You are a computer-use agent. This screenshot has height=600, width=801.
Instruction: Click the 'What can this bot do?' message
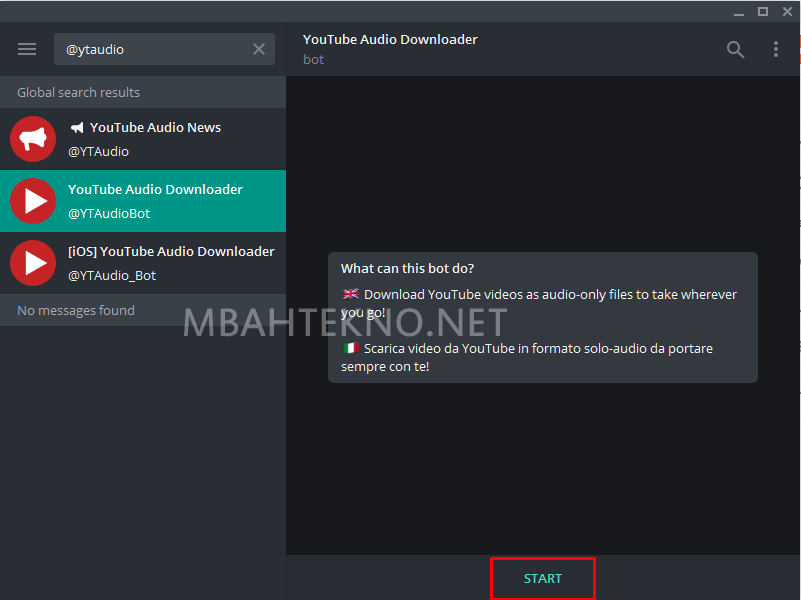[543, 317]
